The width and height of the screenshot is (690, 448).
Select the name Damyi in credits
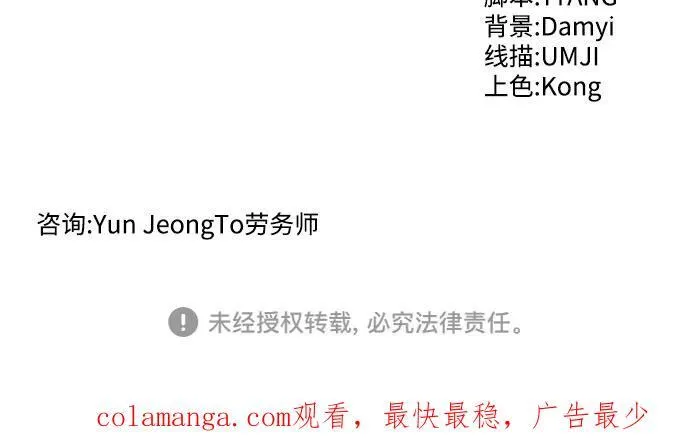pyautogui.click(x=578, y=27)
